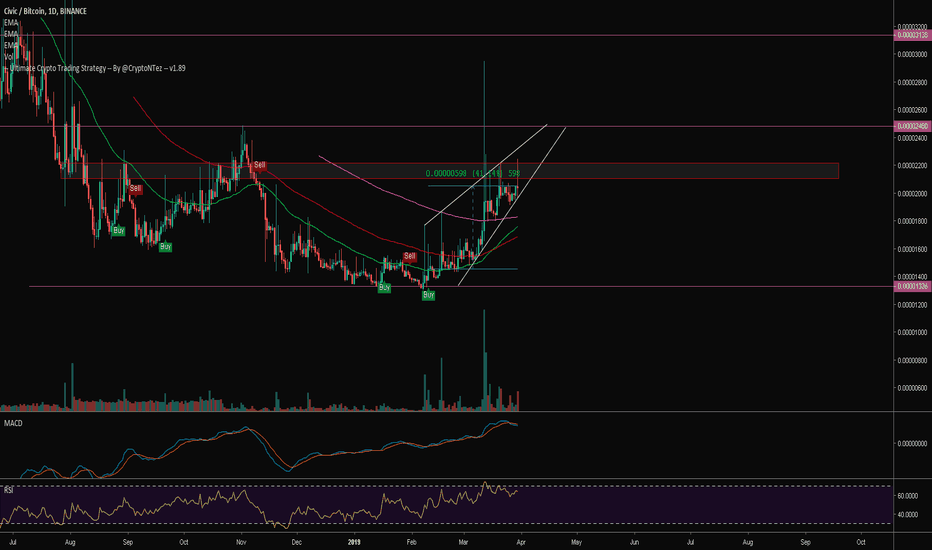Click the 0.00000600 price axis value
This screenshot has width=932, height=550.
point(912,388)
